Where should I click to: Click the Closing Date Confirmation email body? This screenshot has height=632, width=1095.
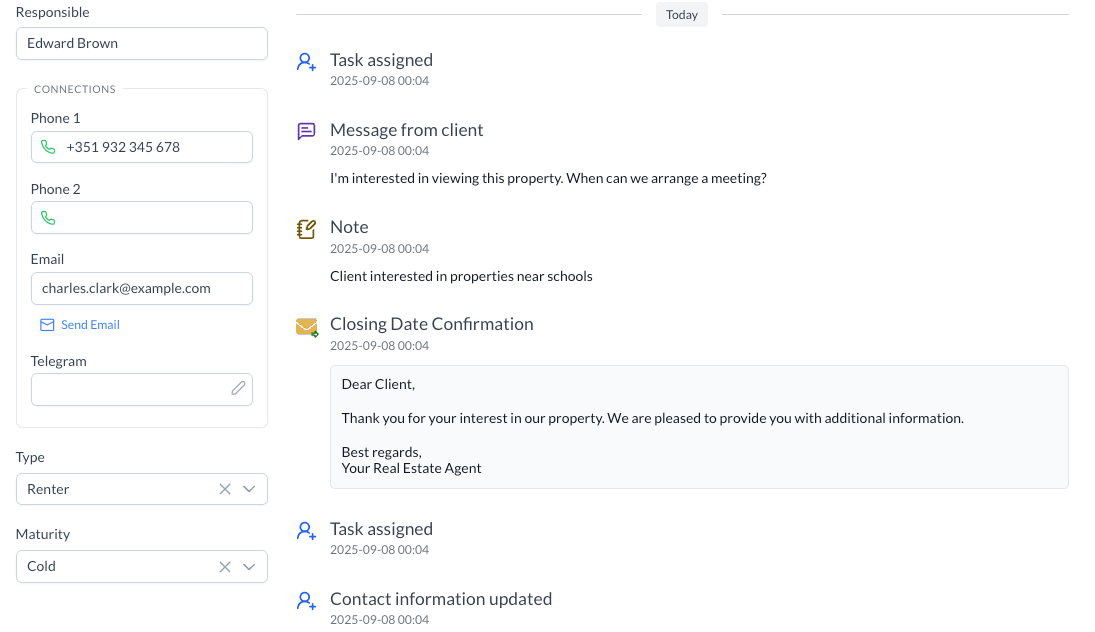click(700, 427)
